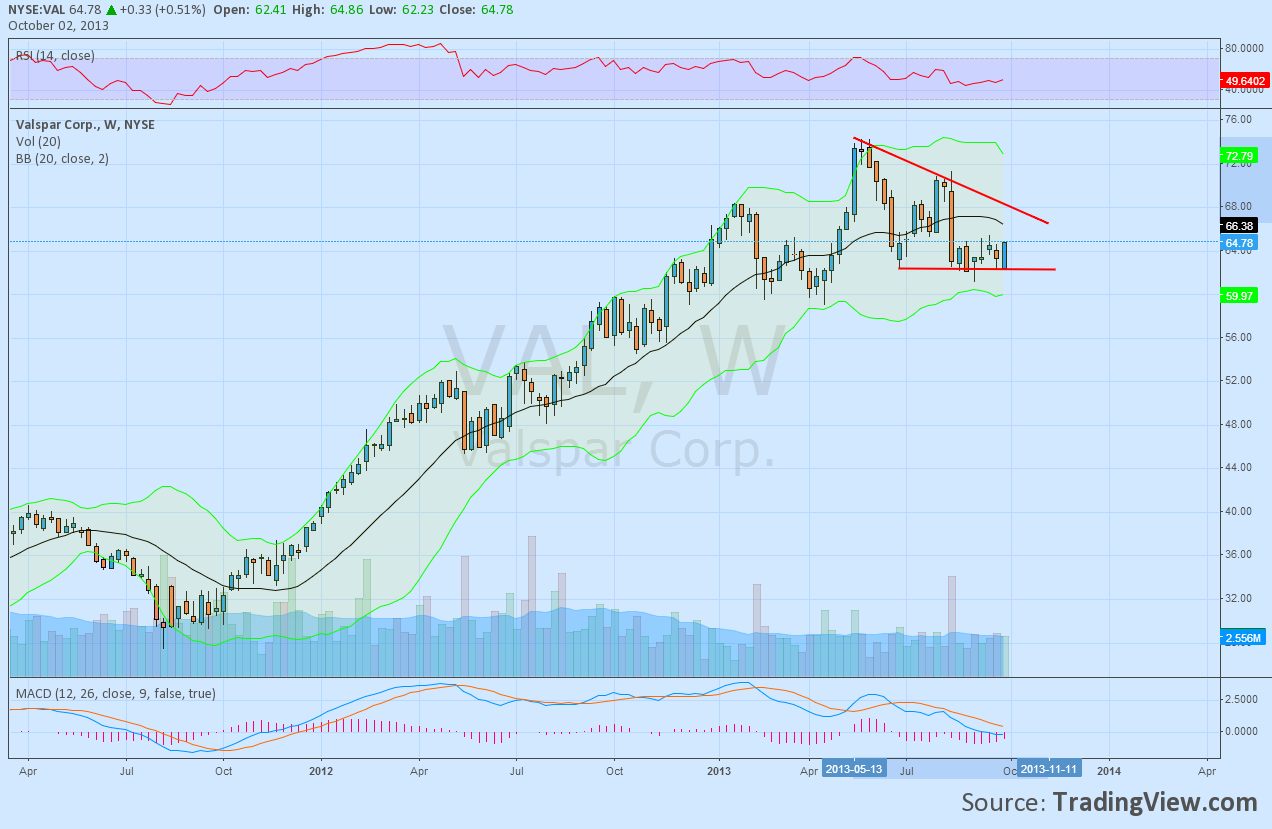
Task: Select the horizontal red support line
Action: tap(977, 268)
